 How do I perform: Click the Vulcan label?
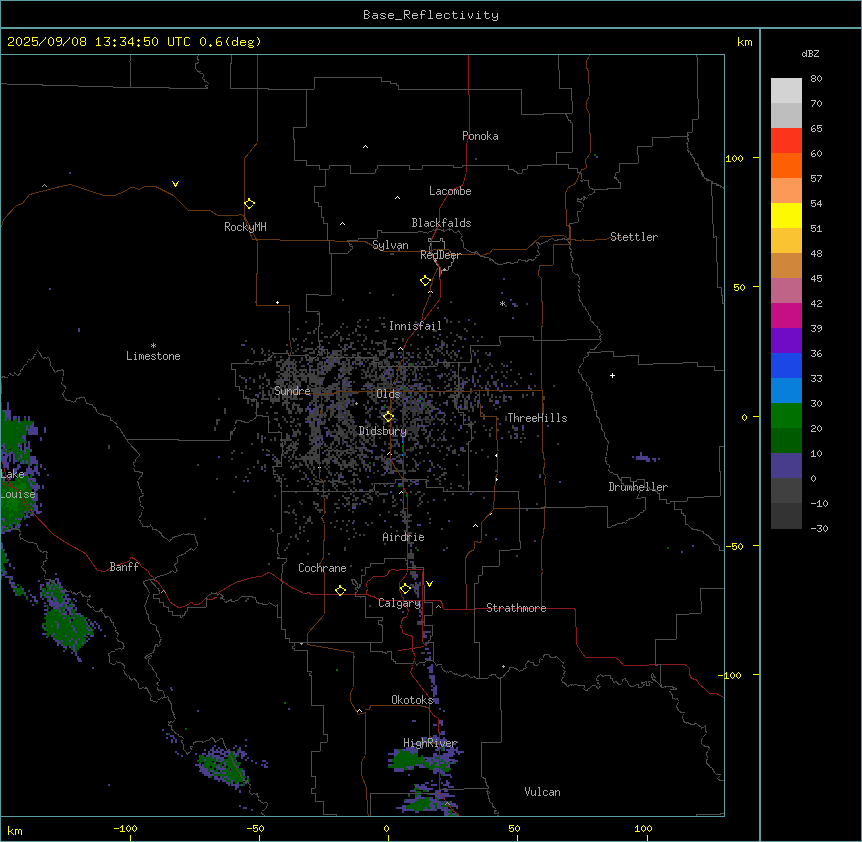542,792
